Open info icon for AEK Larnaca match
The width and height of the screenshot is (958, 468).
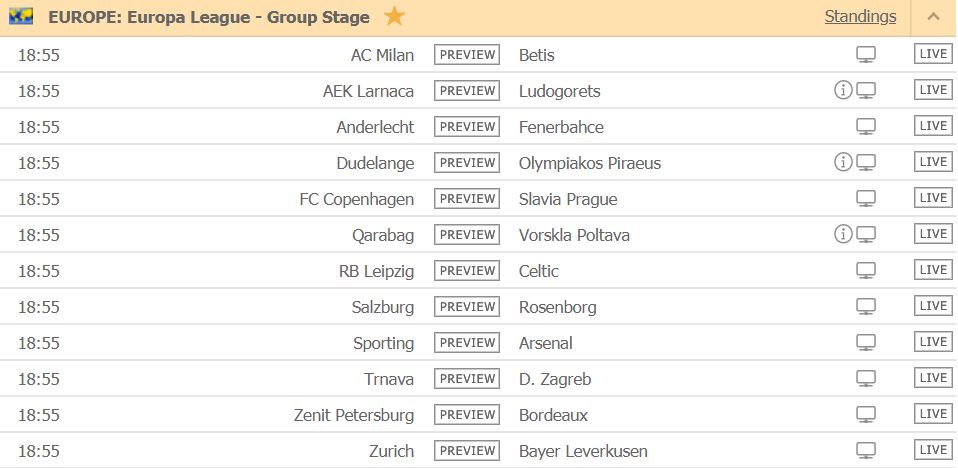[843, 91]
